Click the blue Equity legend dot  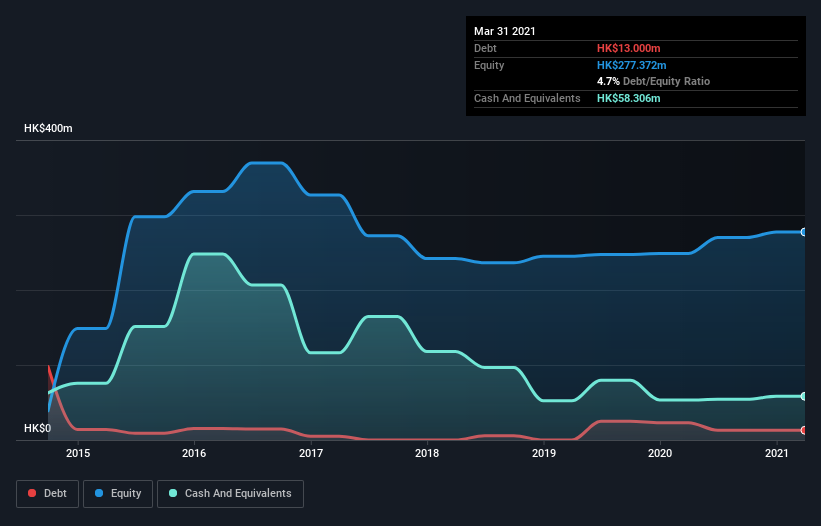99,493
